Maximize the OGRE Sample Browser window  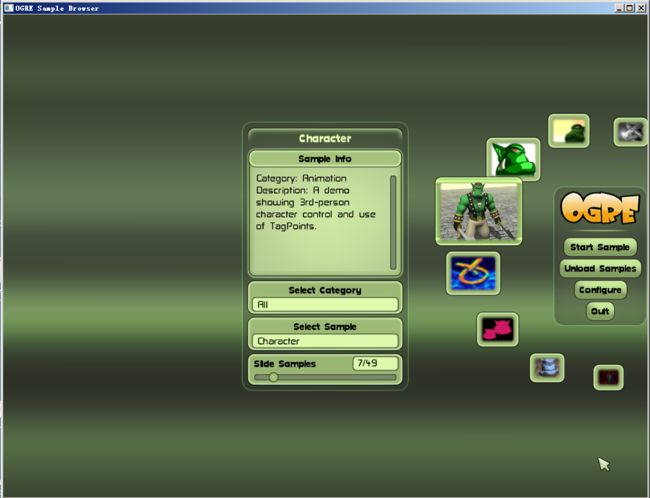point(629,8)
